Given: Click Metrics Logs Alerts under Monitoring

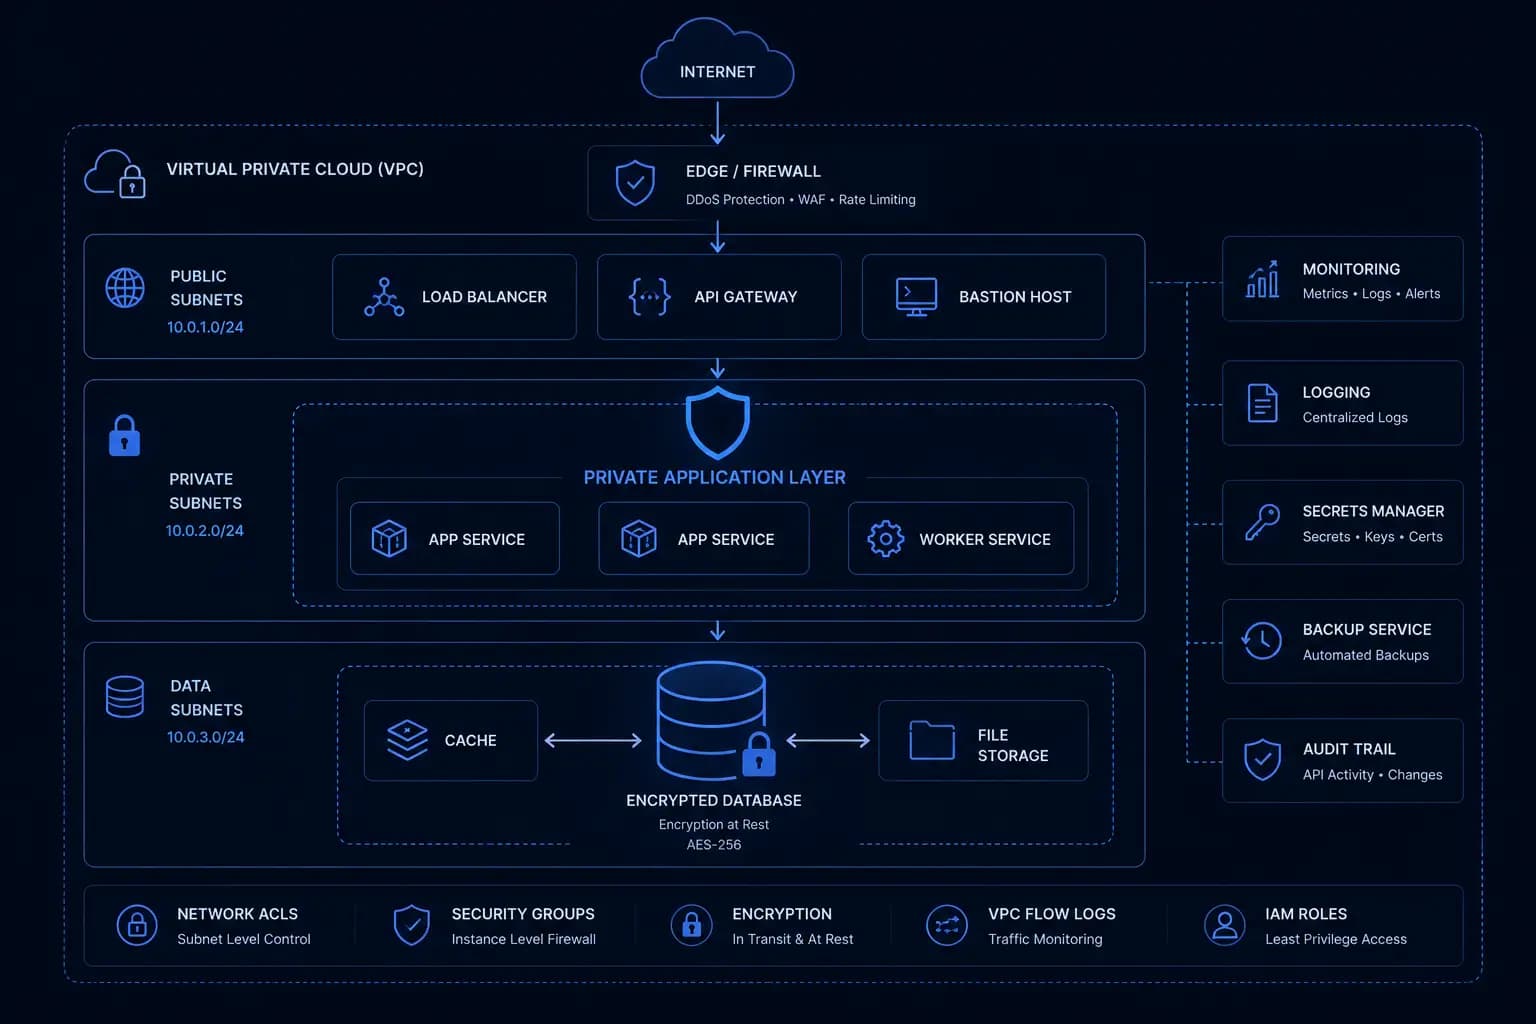Looking at the screenshot, I should coord(1371,294).
